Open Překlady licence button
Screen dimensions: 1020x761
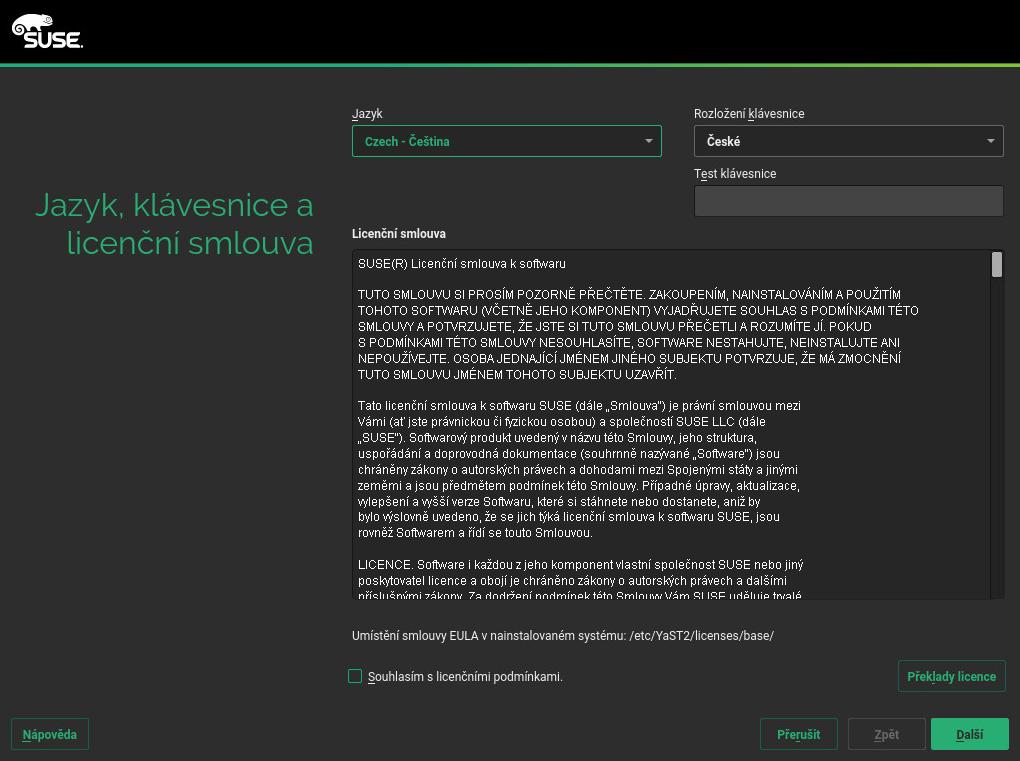(x=952, y=676)
